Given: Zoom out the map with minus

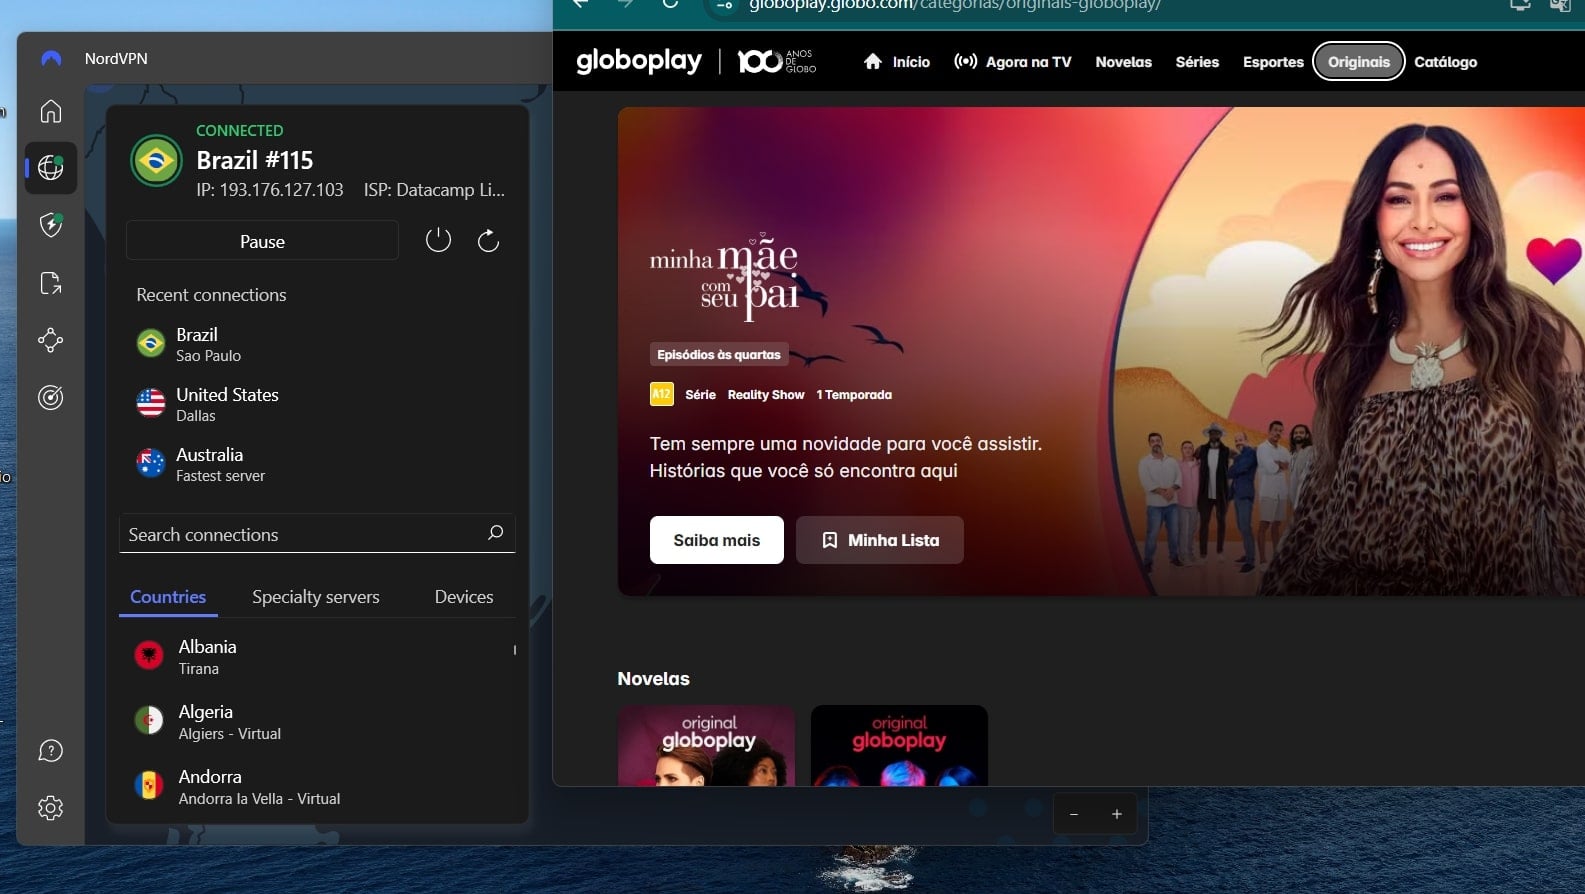Looking at the screenshot, I should click(x=1074, y=814).
